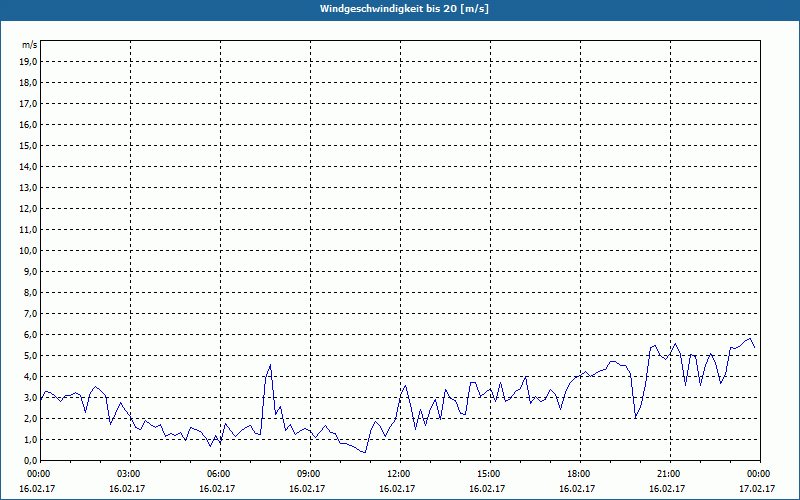Click the chart title "Windgeschwindigkeit bis 20 [m/s]"
Viewport: 800px width, 500px height.
404,9
